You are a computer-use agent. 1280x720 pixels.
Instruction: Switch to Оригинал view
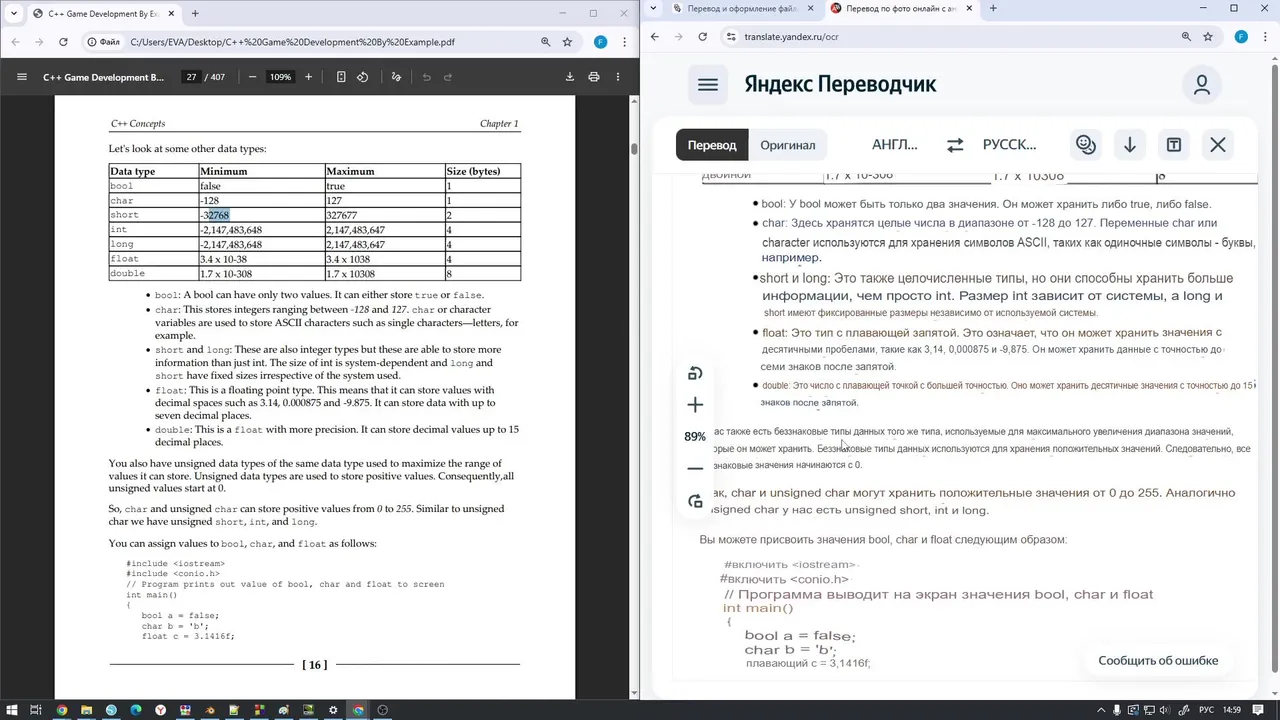point(788,145)
